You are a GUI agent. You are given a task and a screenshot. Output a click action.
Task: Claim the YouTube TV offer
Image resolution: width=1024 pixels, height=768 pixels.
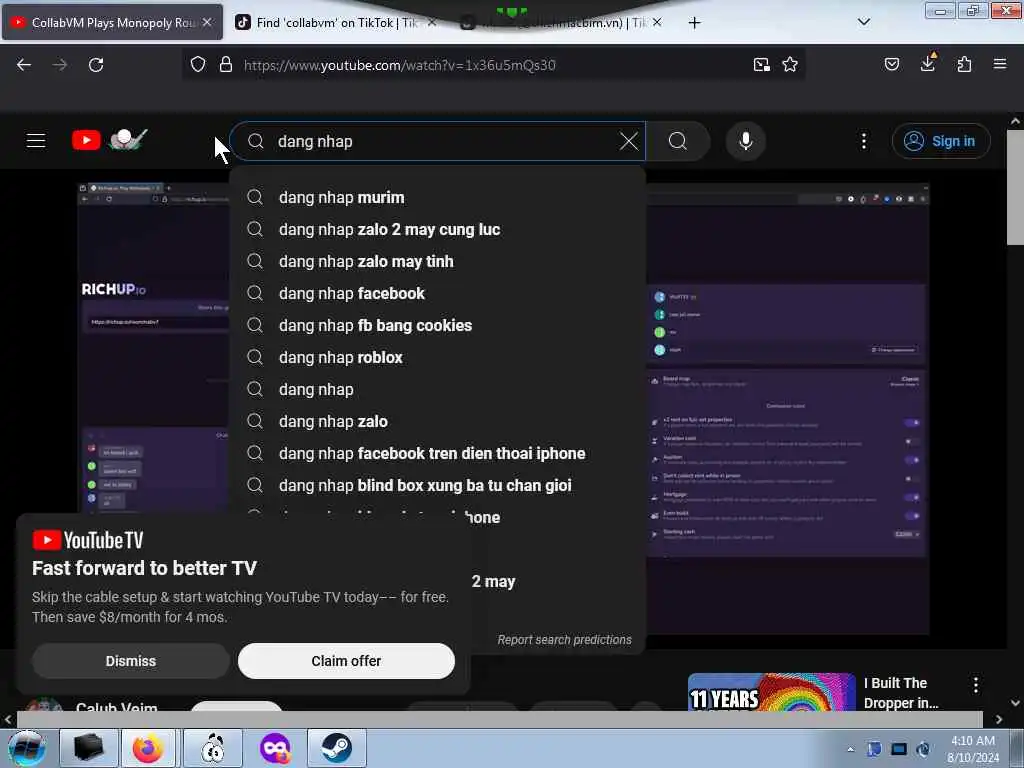coord(346,661)
